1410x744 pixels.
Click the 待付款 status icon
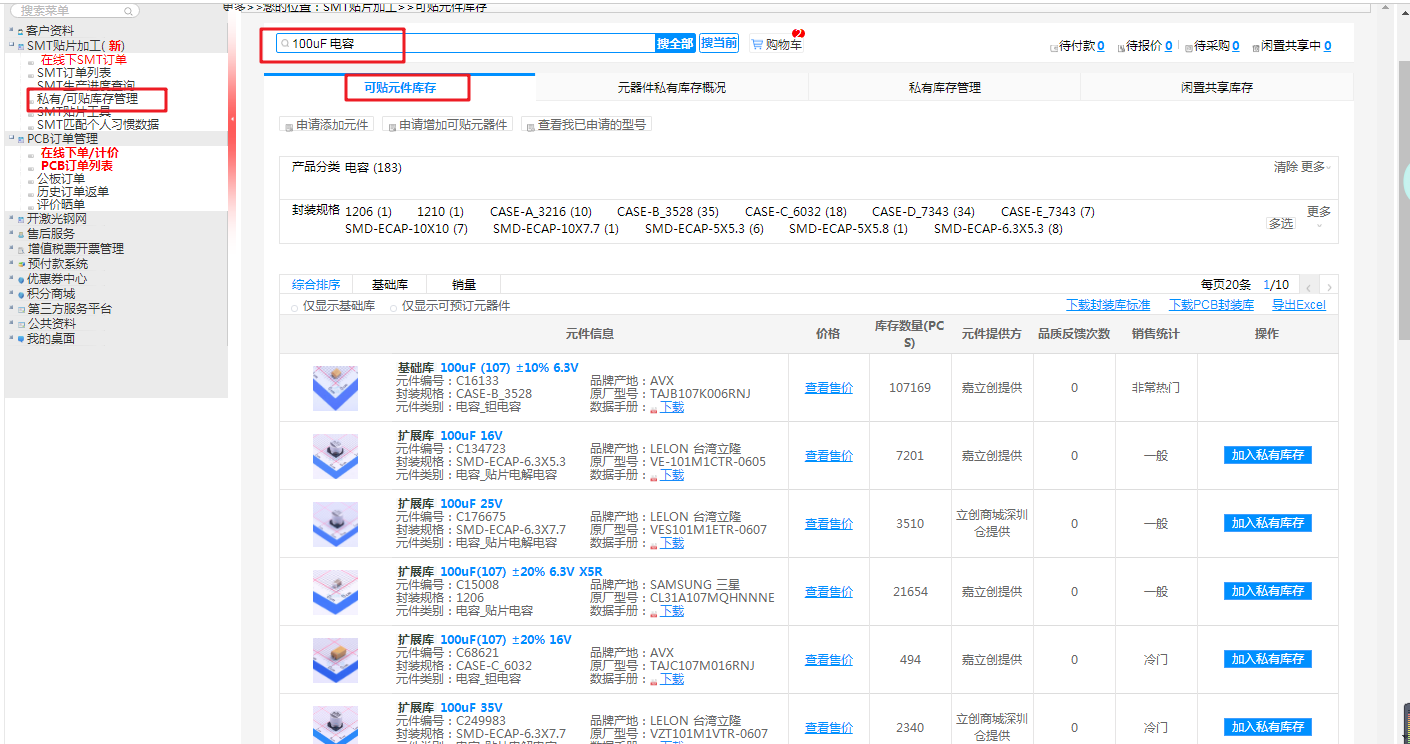[1054, 47]
